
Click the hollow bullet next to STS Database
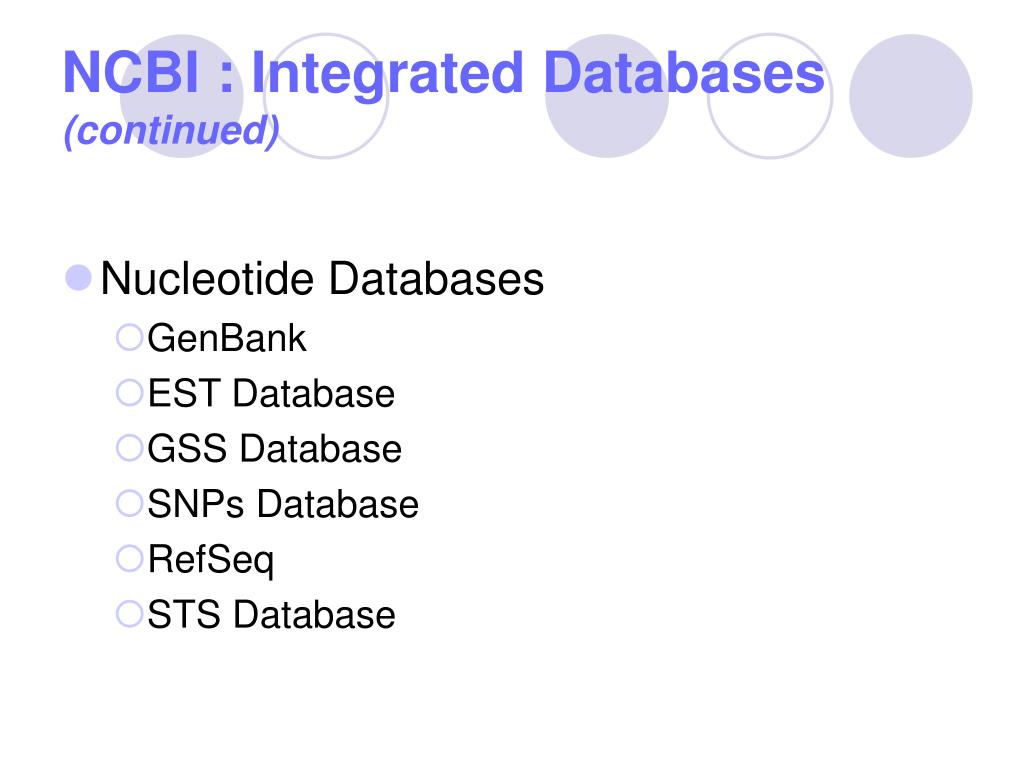point(129,614)
